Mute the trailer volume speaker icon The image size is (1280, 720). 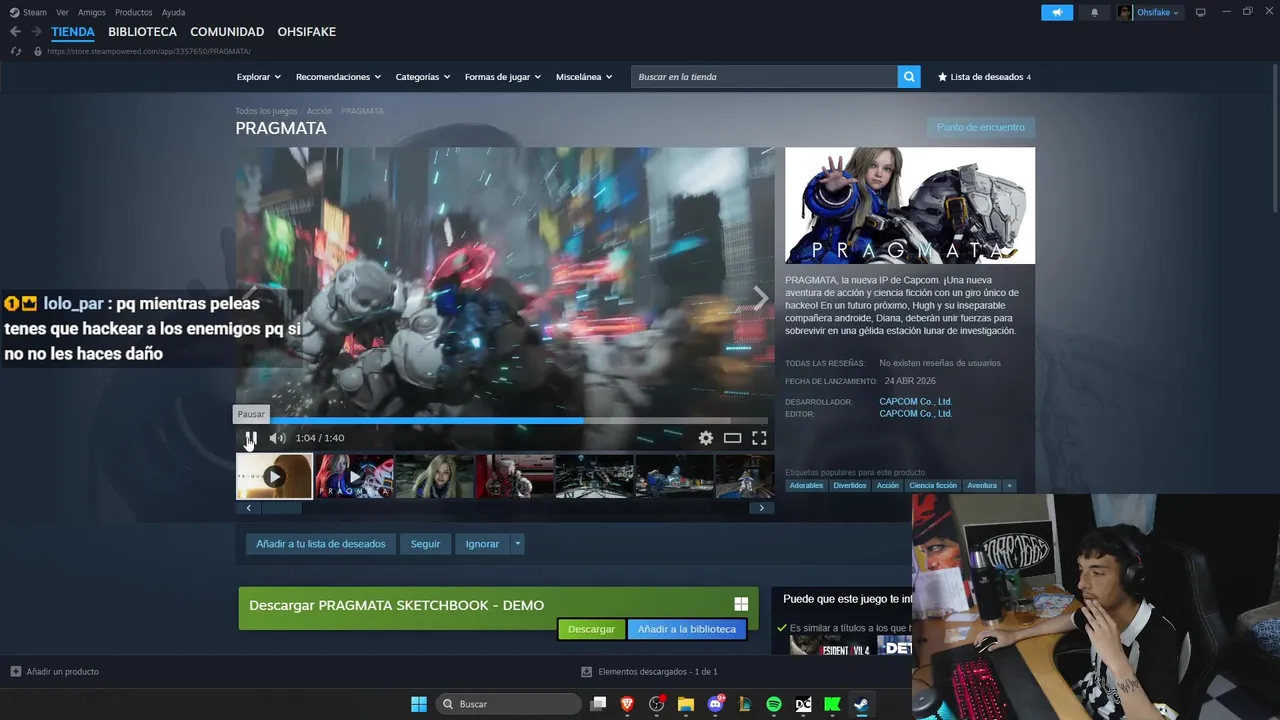click(277, 438)
